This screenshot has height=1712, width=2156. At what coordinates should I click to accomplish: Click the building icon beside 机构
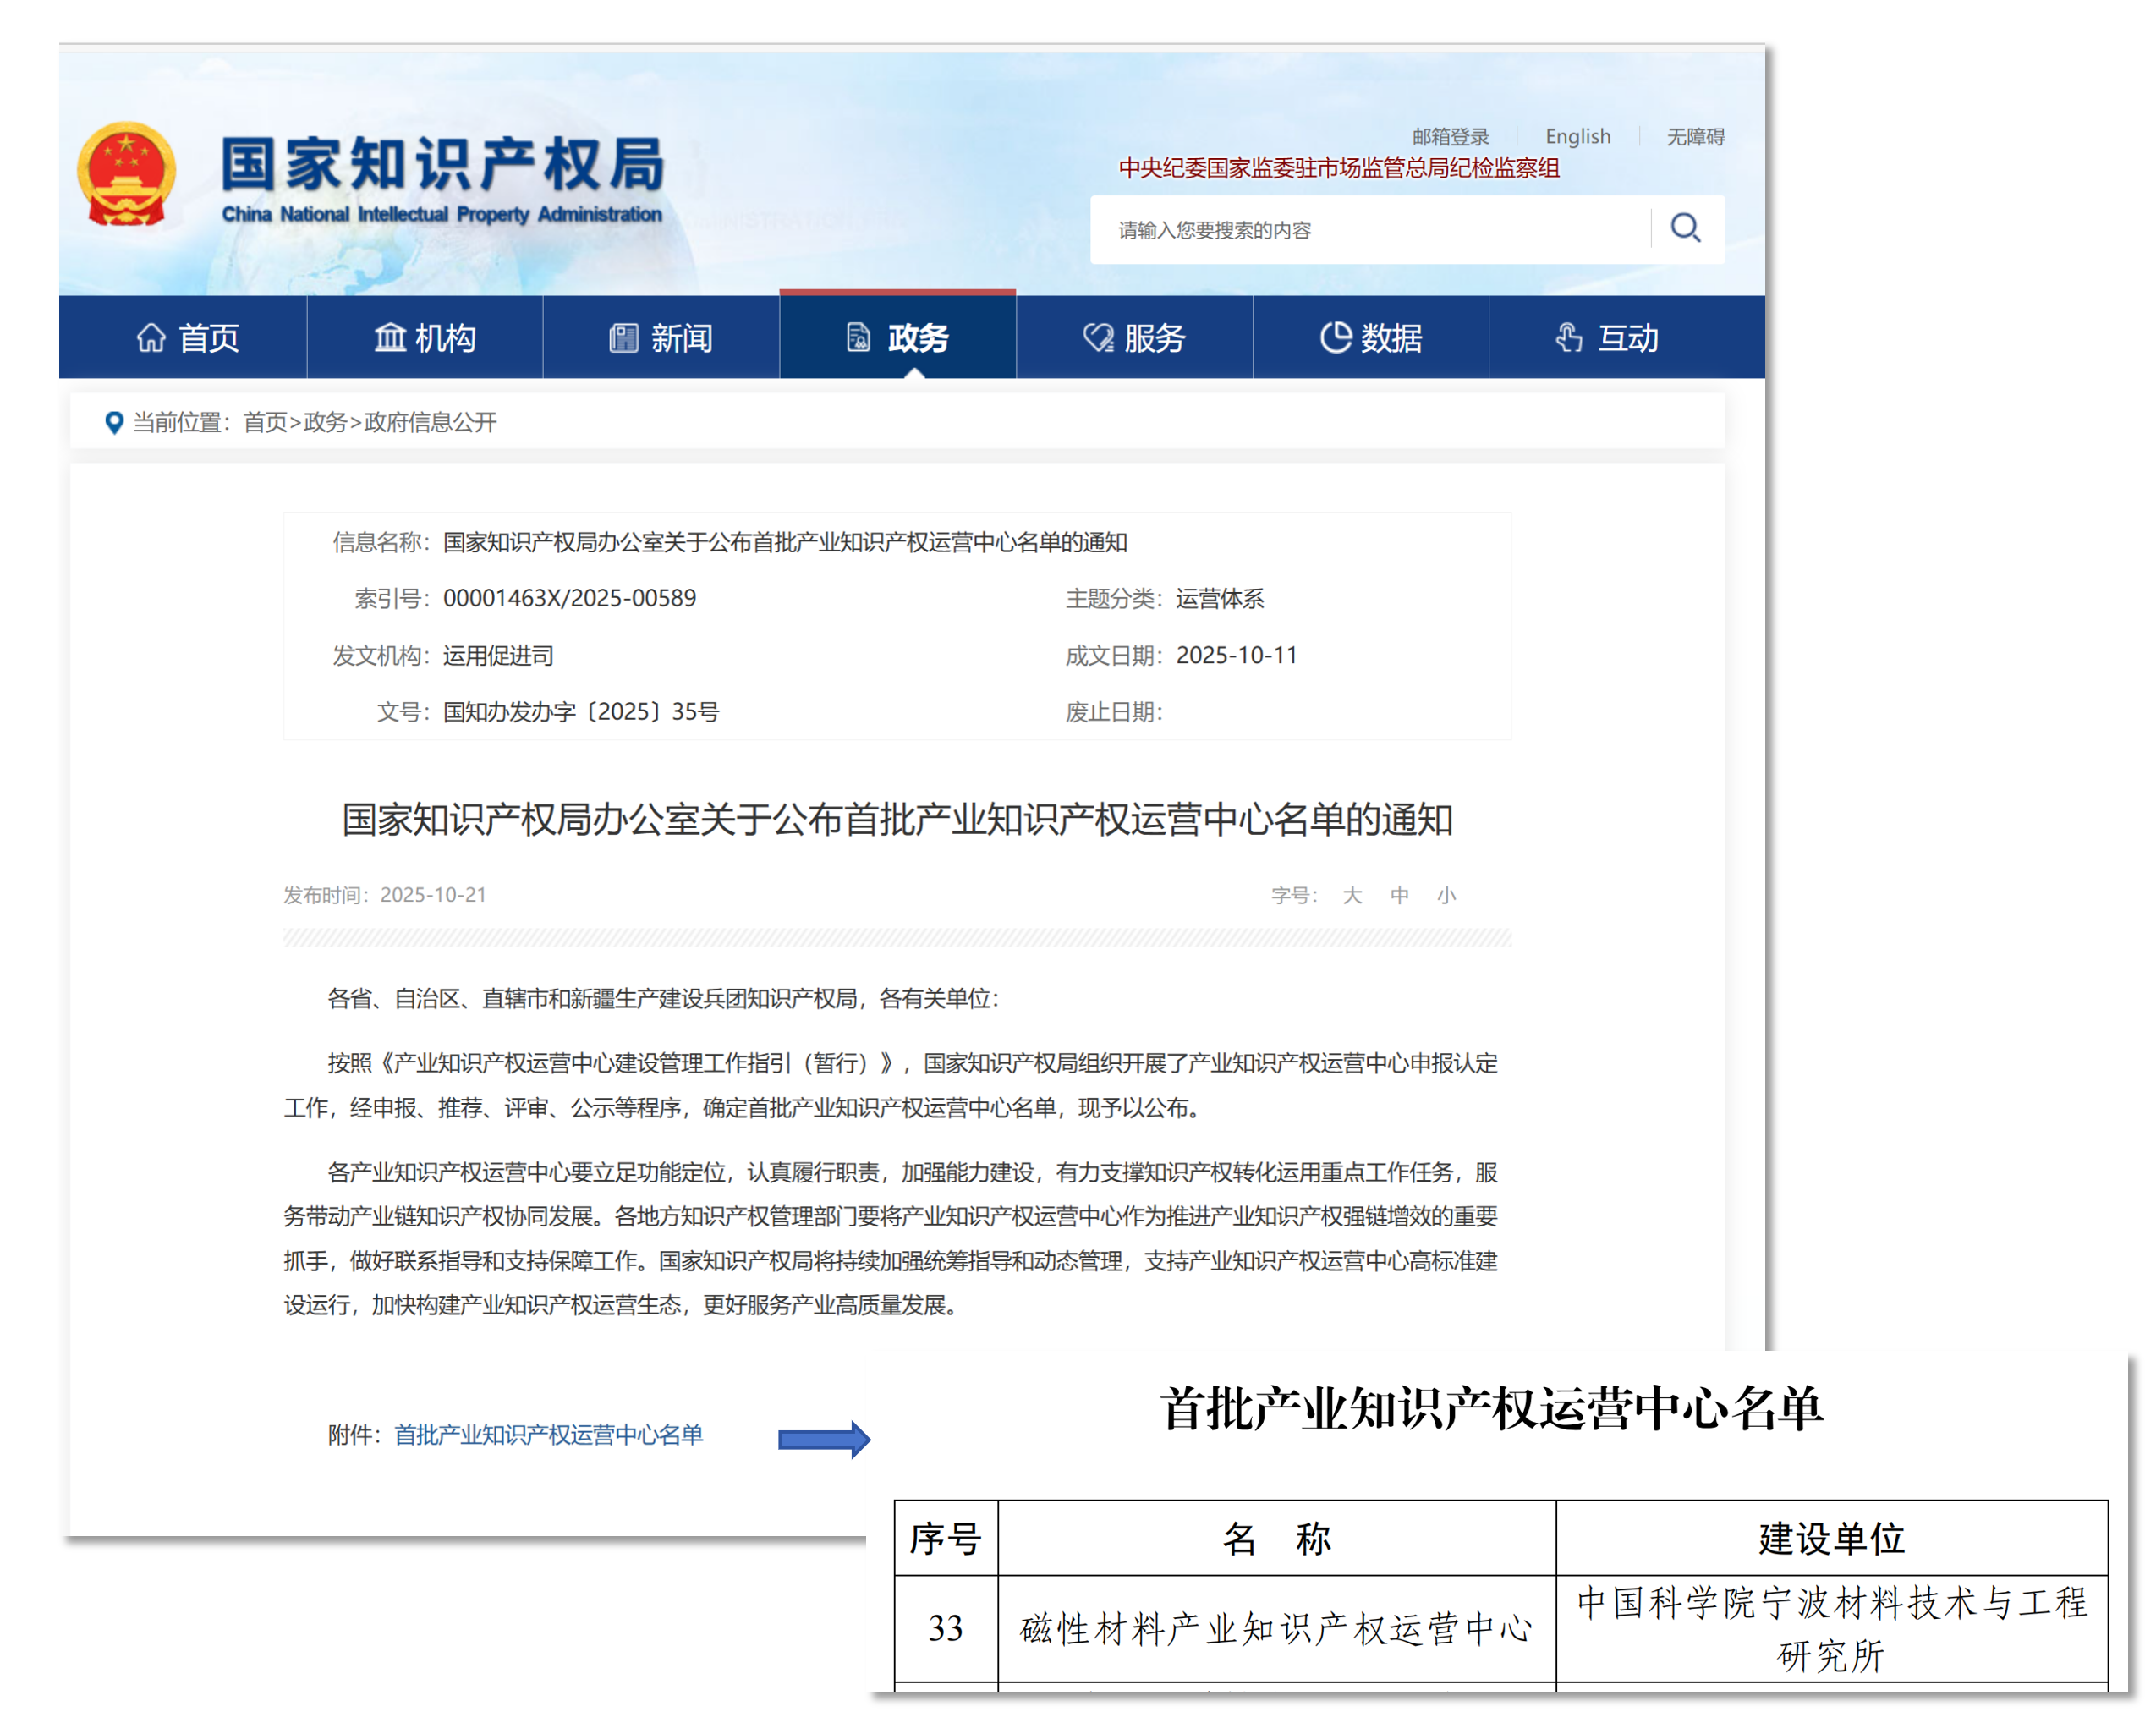pyautogui.click(x=389, y=338)
